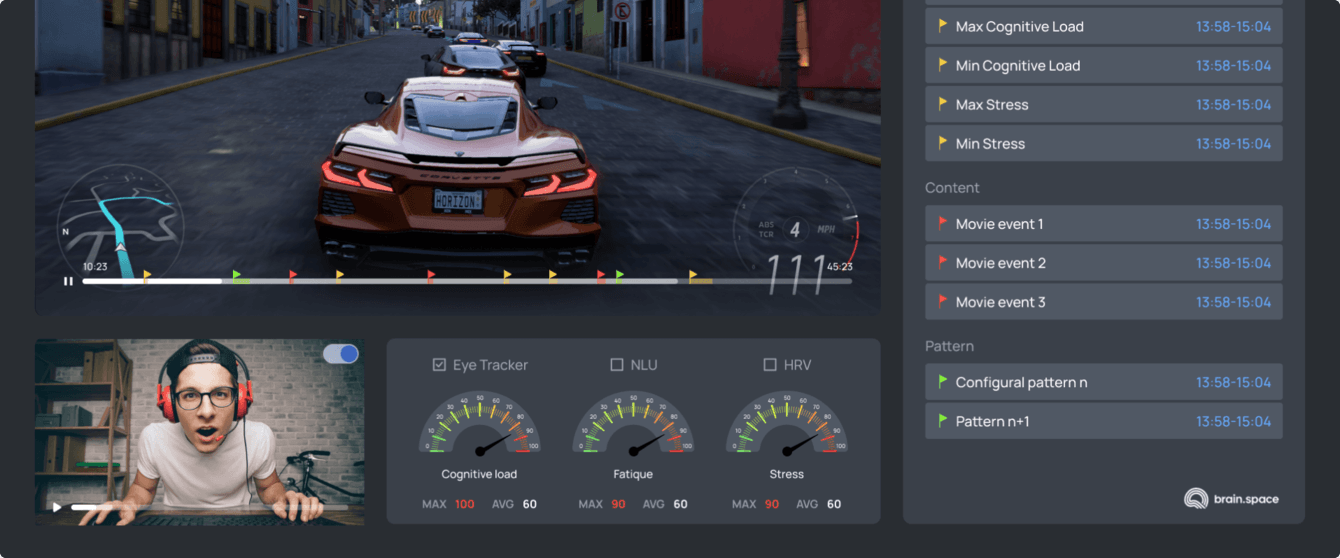The image size is (1340, 558).
Task: Select the Min Stress row label
Action: pos(990,144)
